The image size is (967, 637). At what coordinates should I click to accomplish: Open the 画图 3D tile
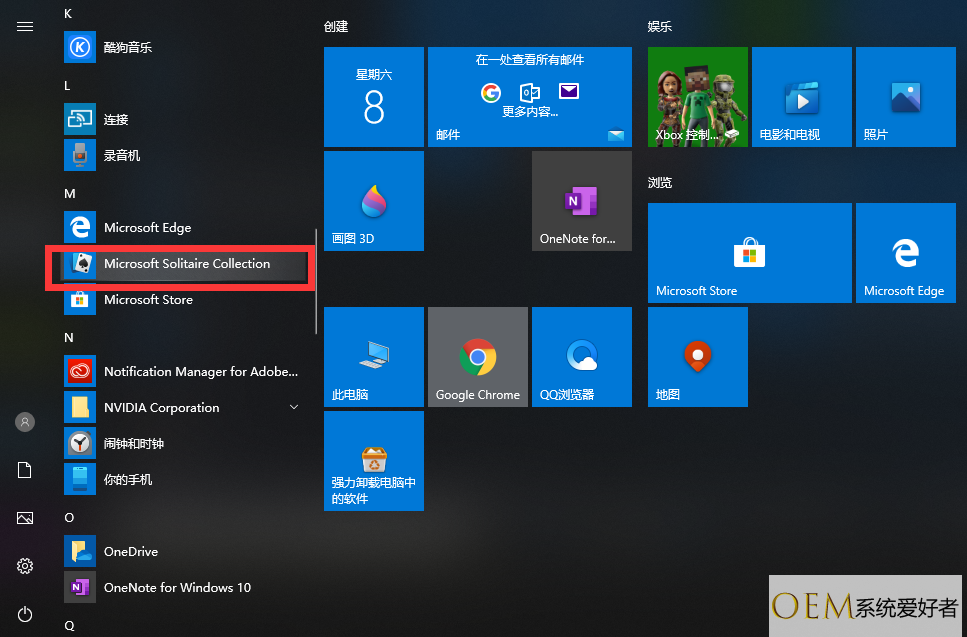click(374, 201)
